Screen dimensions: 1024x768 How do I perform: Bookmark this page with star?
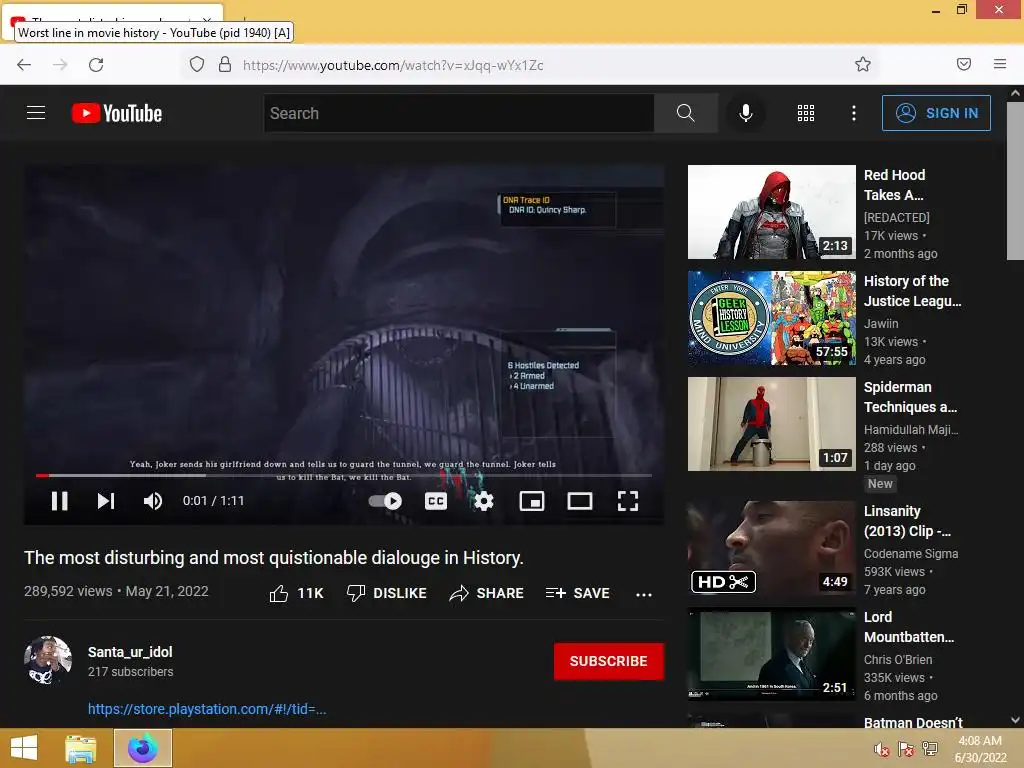(863, 64)
